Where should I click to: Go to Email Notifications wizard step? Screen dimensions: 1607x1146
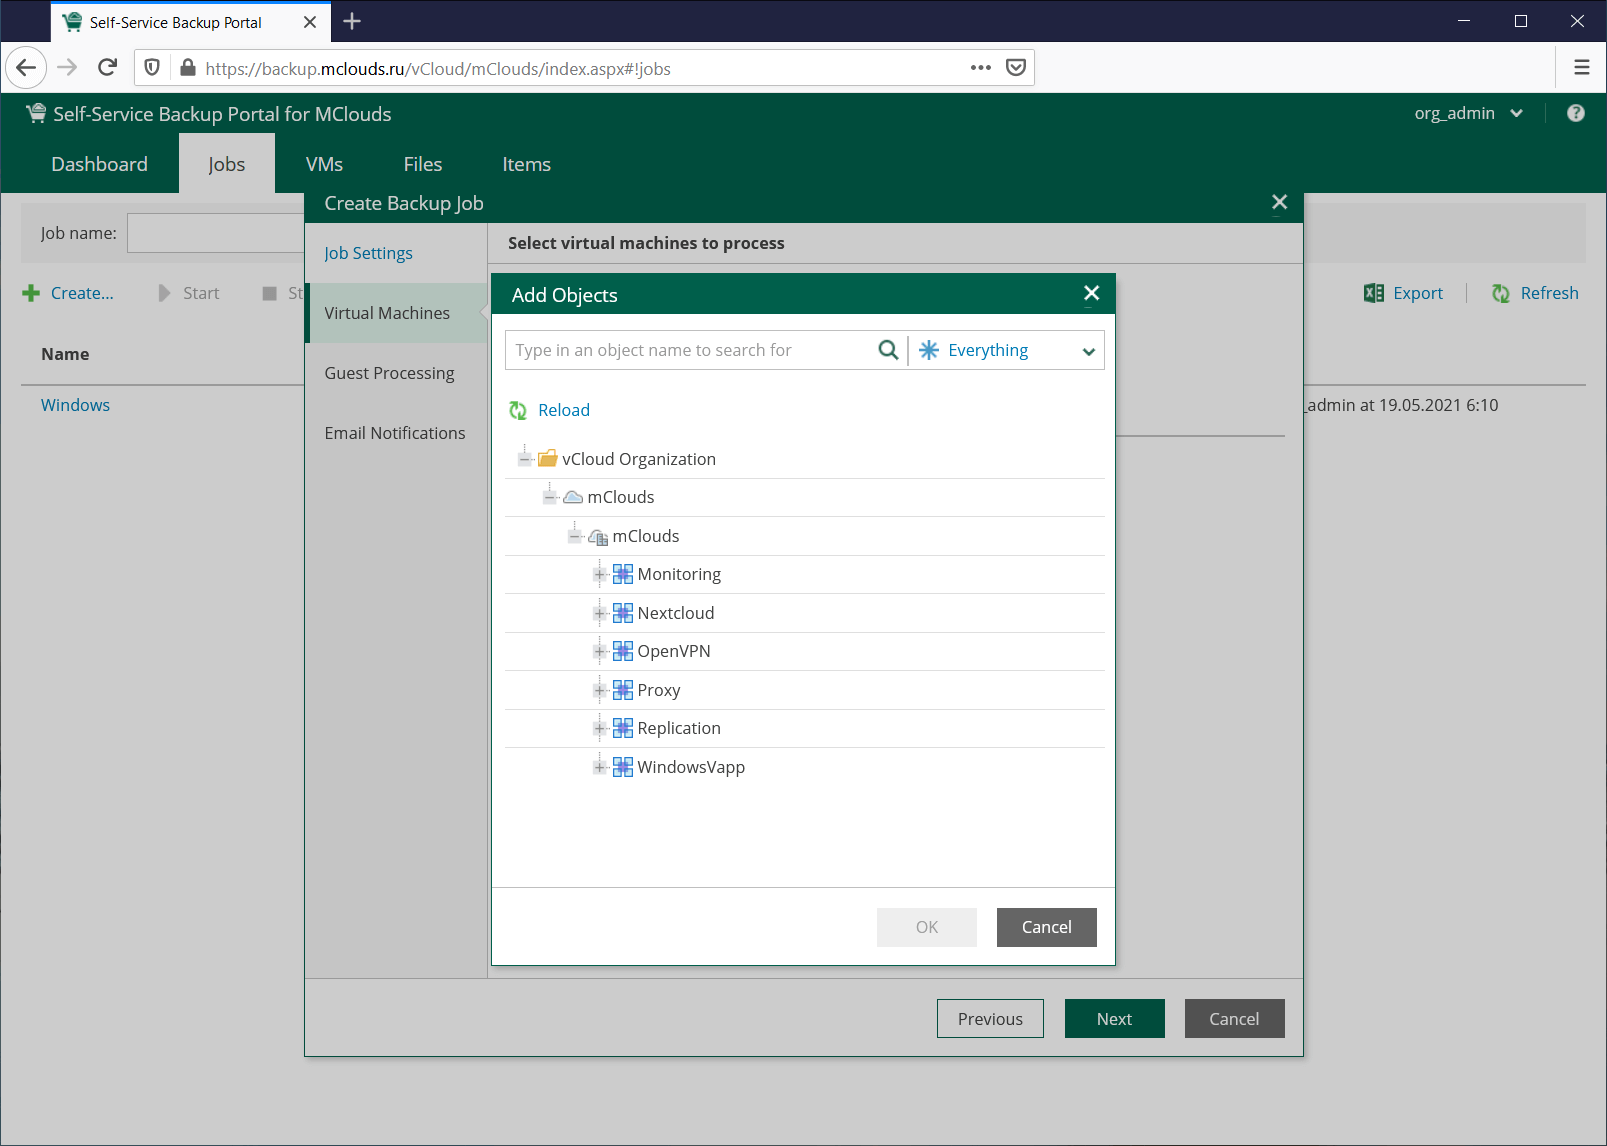tap(396, 433)
